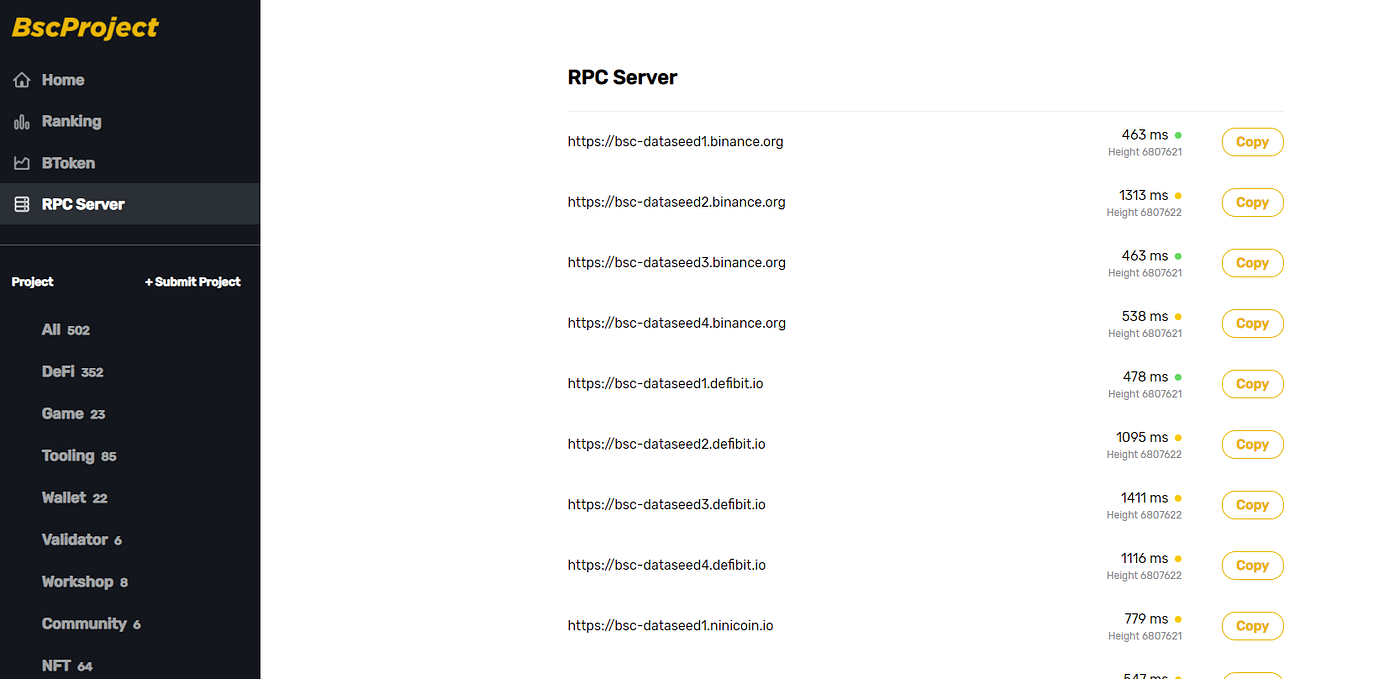Copy the bsc-dataseed1.defibit.io URL
1400x679 pixels.
pyautogui.click(x=1252, y=384)
